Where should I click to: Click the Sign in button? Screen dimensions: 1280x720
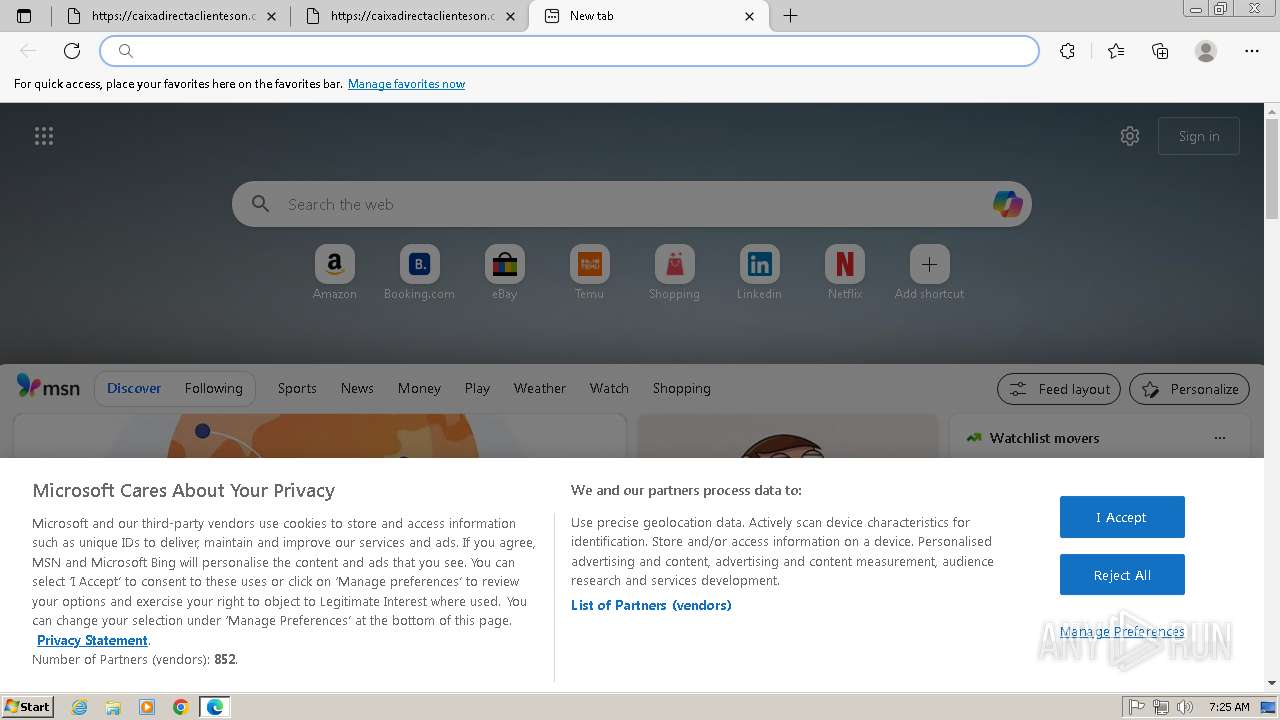1199,136
